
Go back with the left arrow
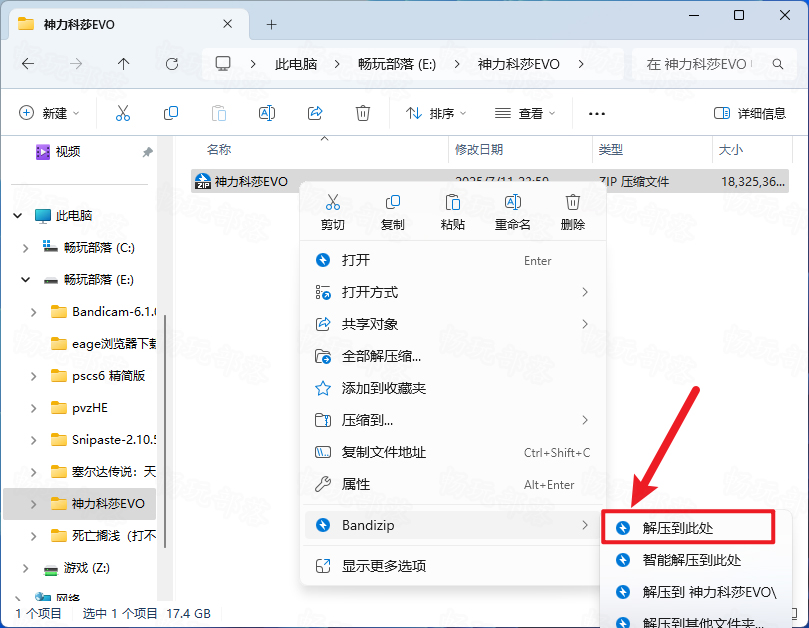click(x=28, y=64)
